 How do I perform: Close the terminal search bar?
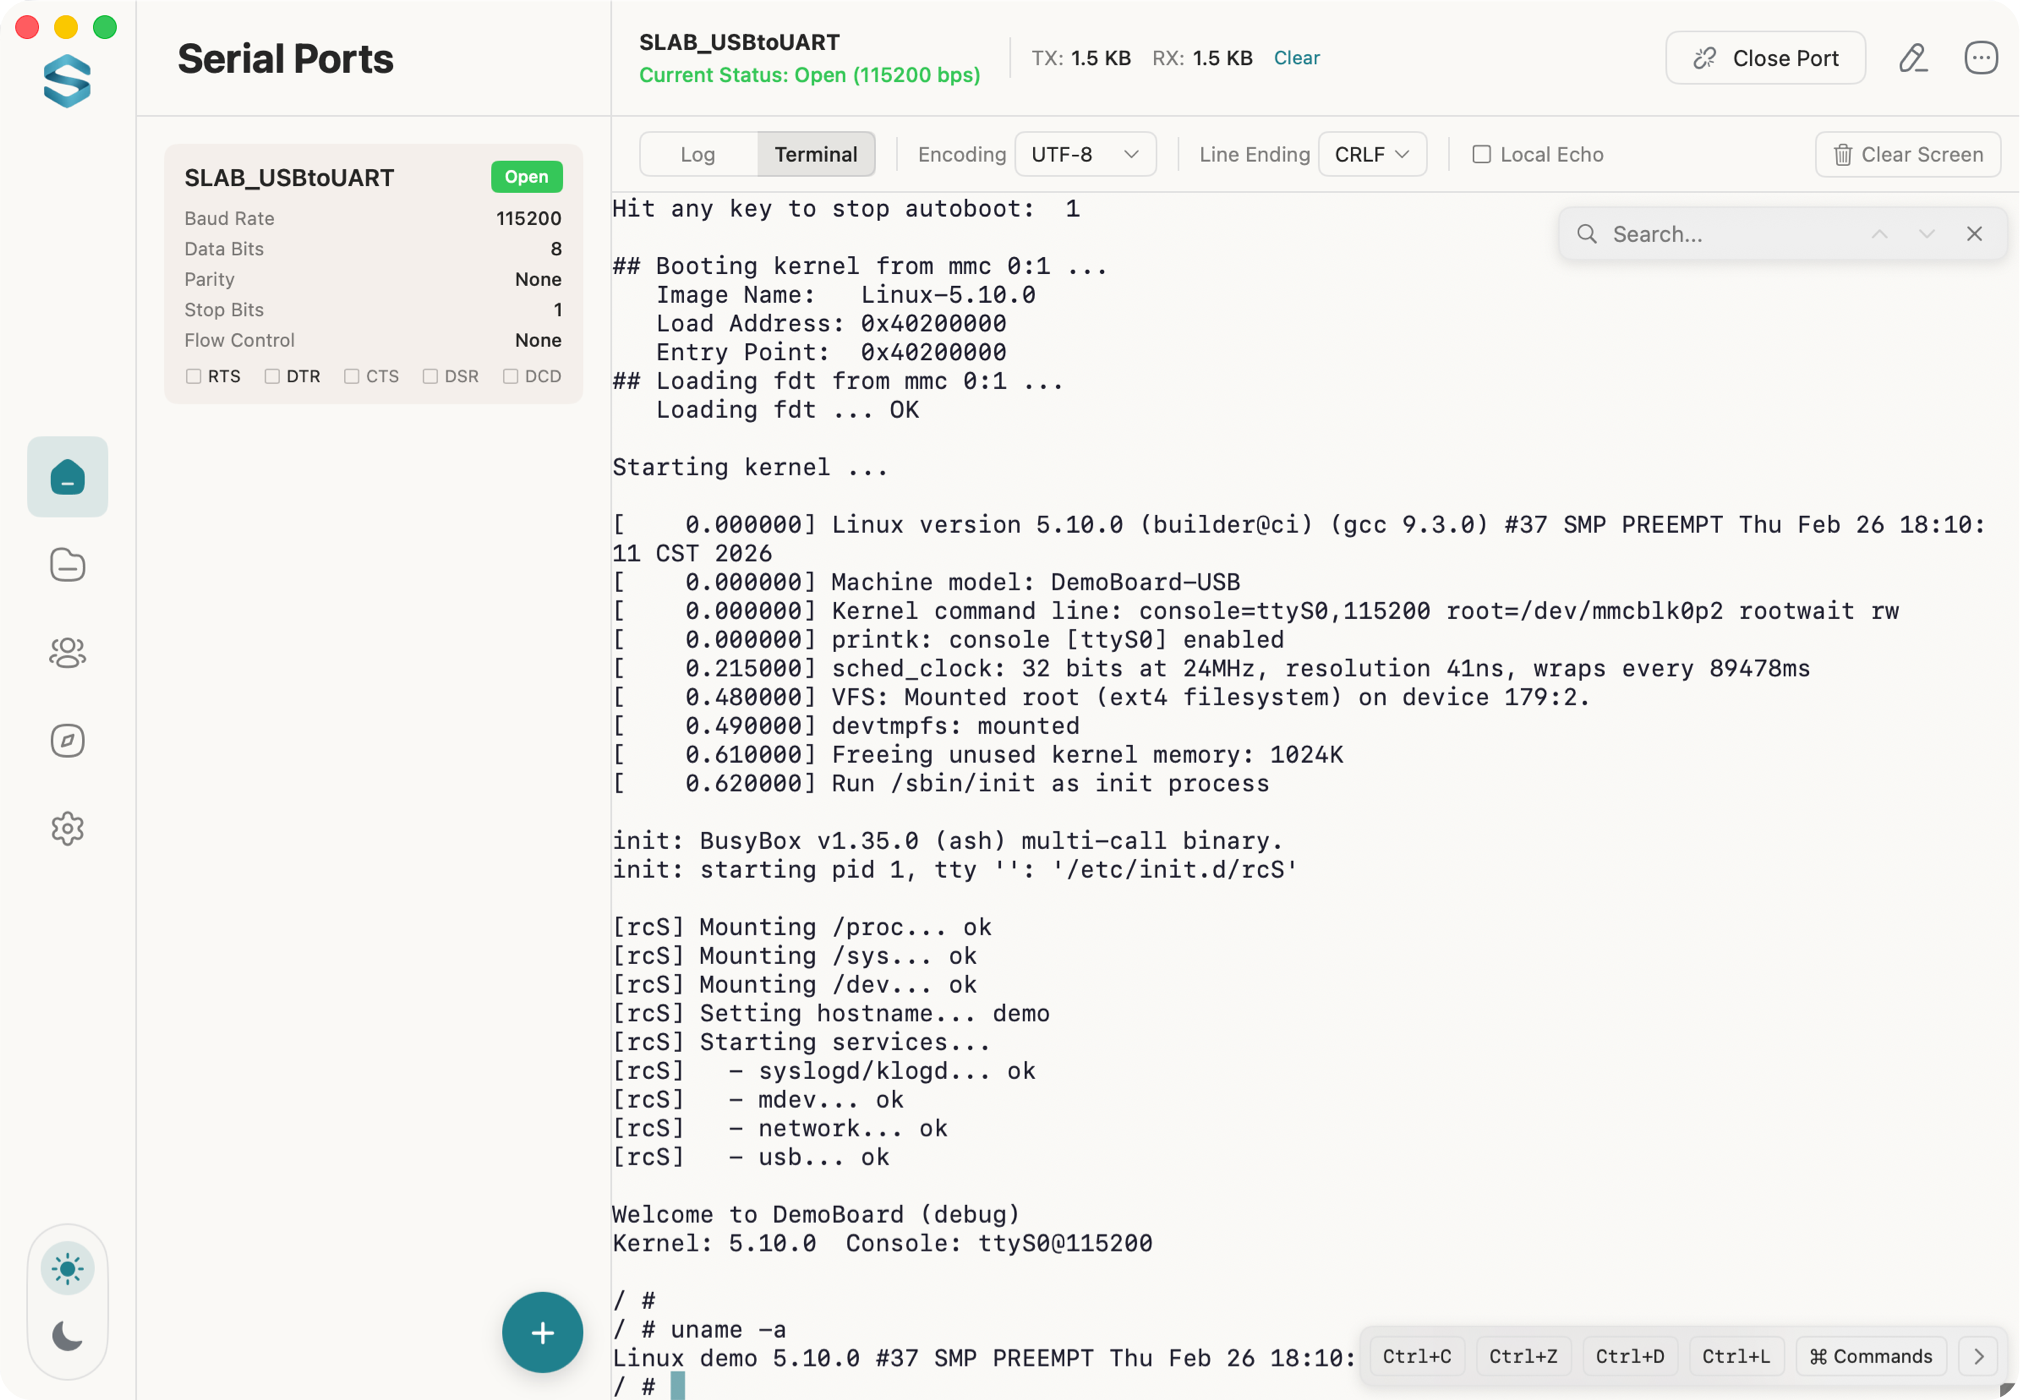[1975, 233]
